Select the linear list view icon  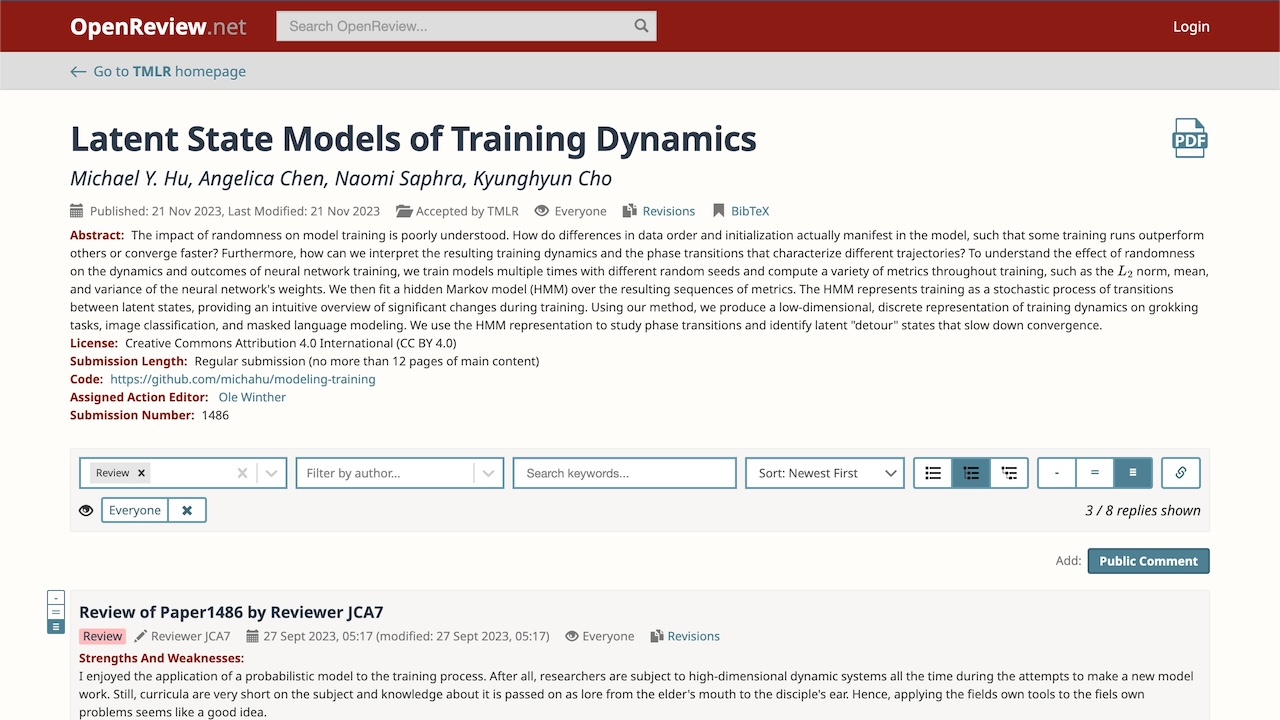click(x=933, y=473)
